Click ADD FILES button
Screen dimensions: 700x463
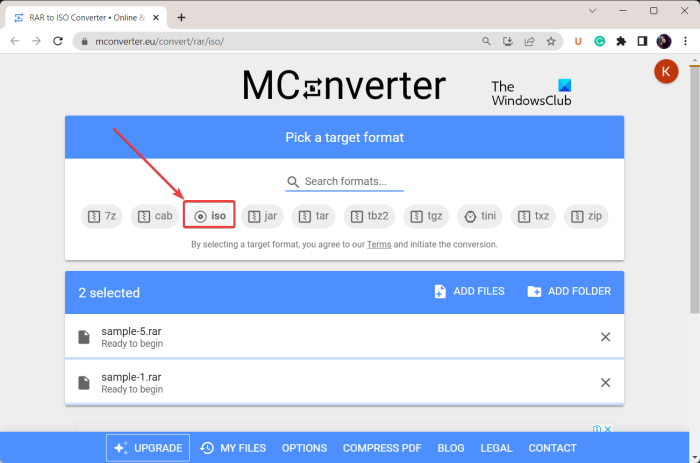click(x=469, y=292)
